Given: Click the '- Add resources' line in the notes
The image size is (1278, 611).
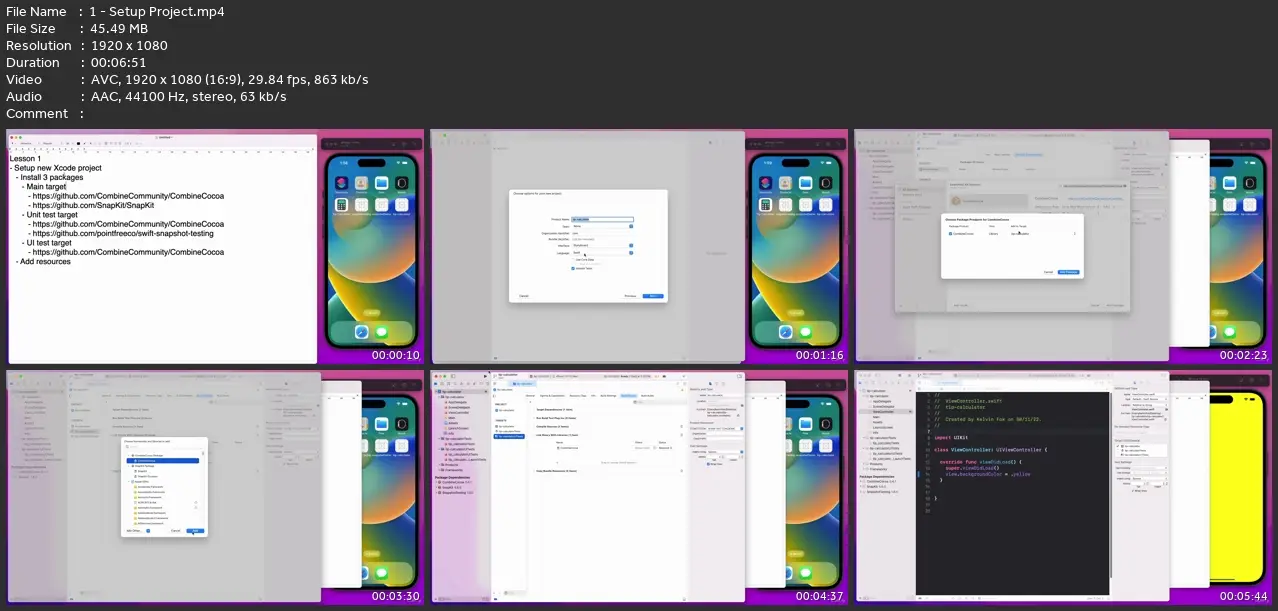Looking at the screenshot, I should (43, 261).
